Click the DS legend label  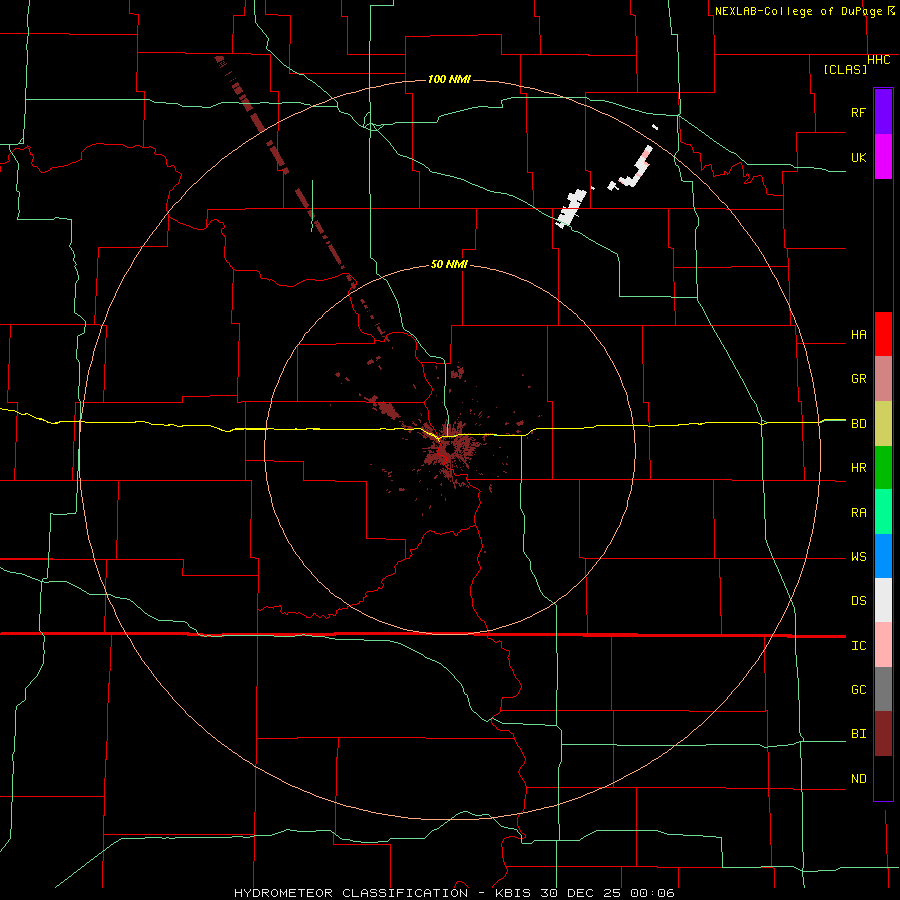858,601
